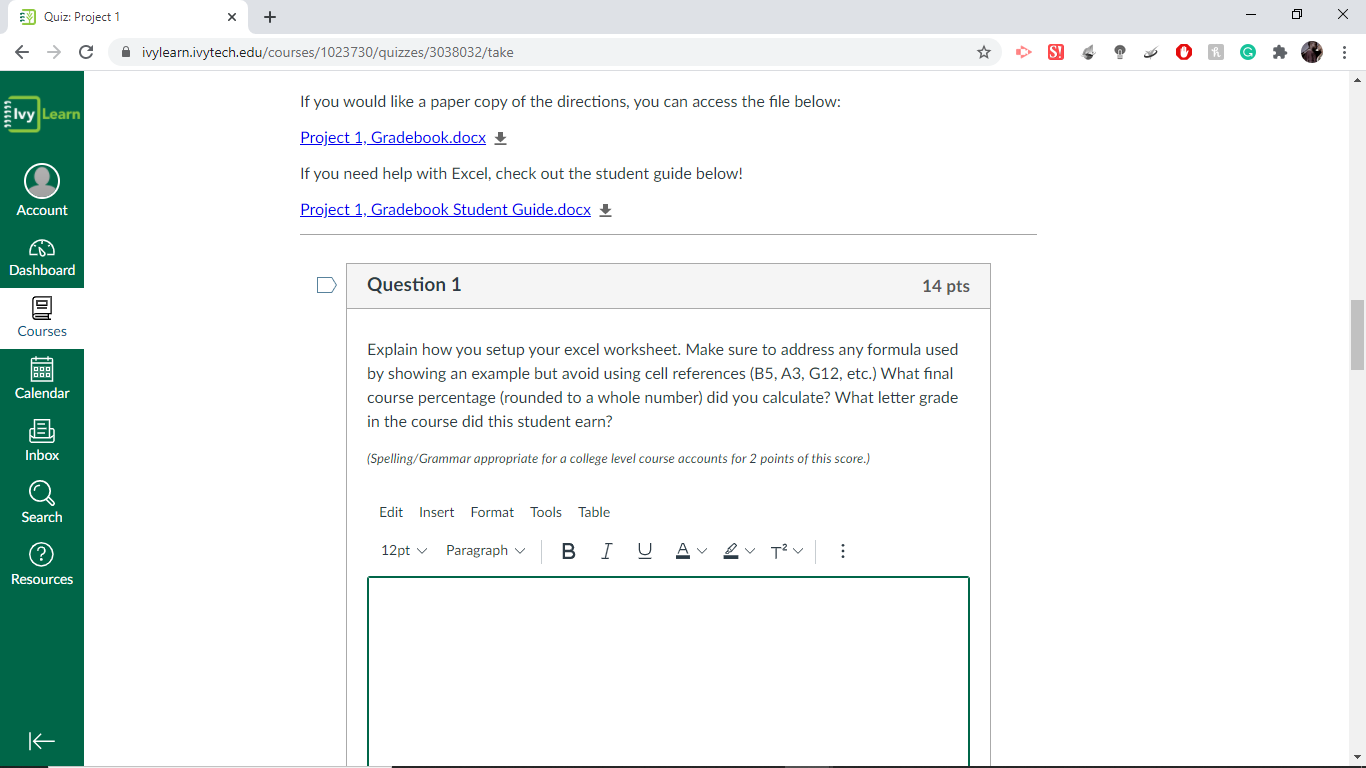
Task: Flag Question 1 for review
Action: pos(326,286)
